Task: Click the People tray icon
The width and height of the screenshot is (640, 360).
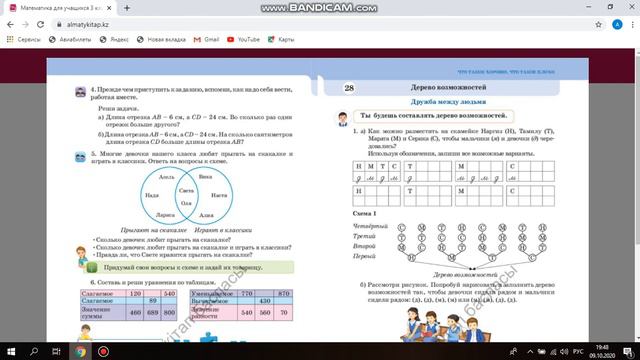Action: click(x=513, y=351)
